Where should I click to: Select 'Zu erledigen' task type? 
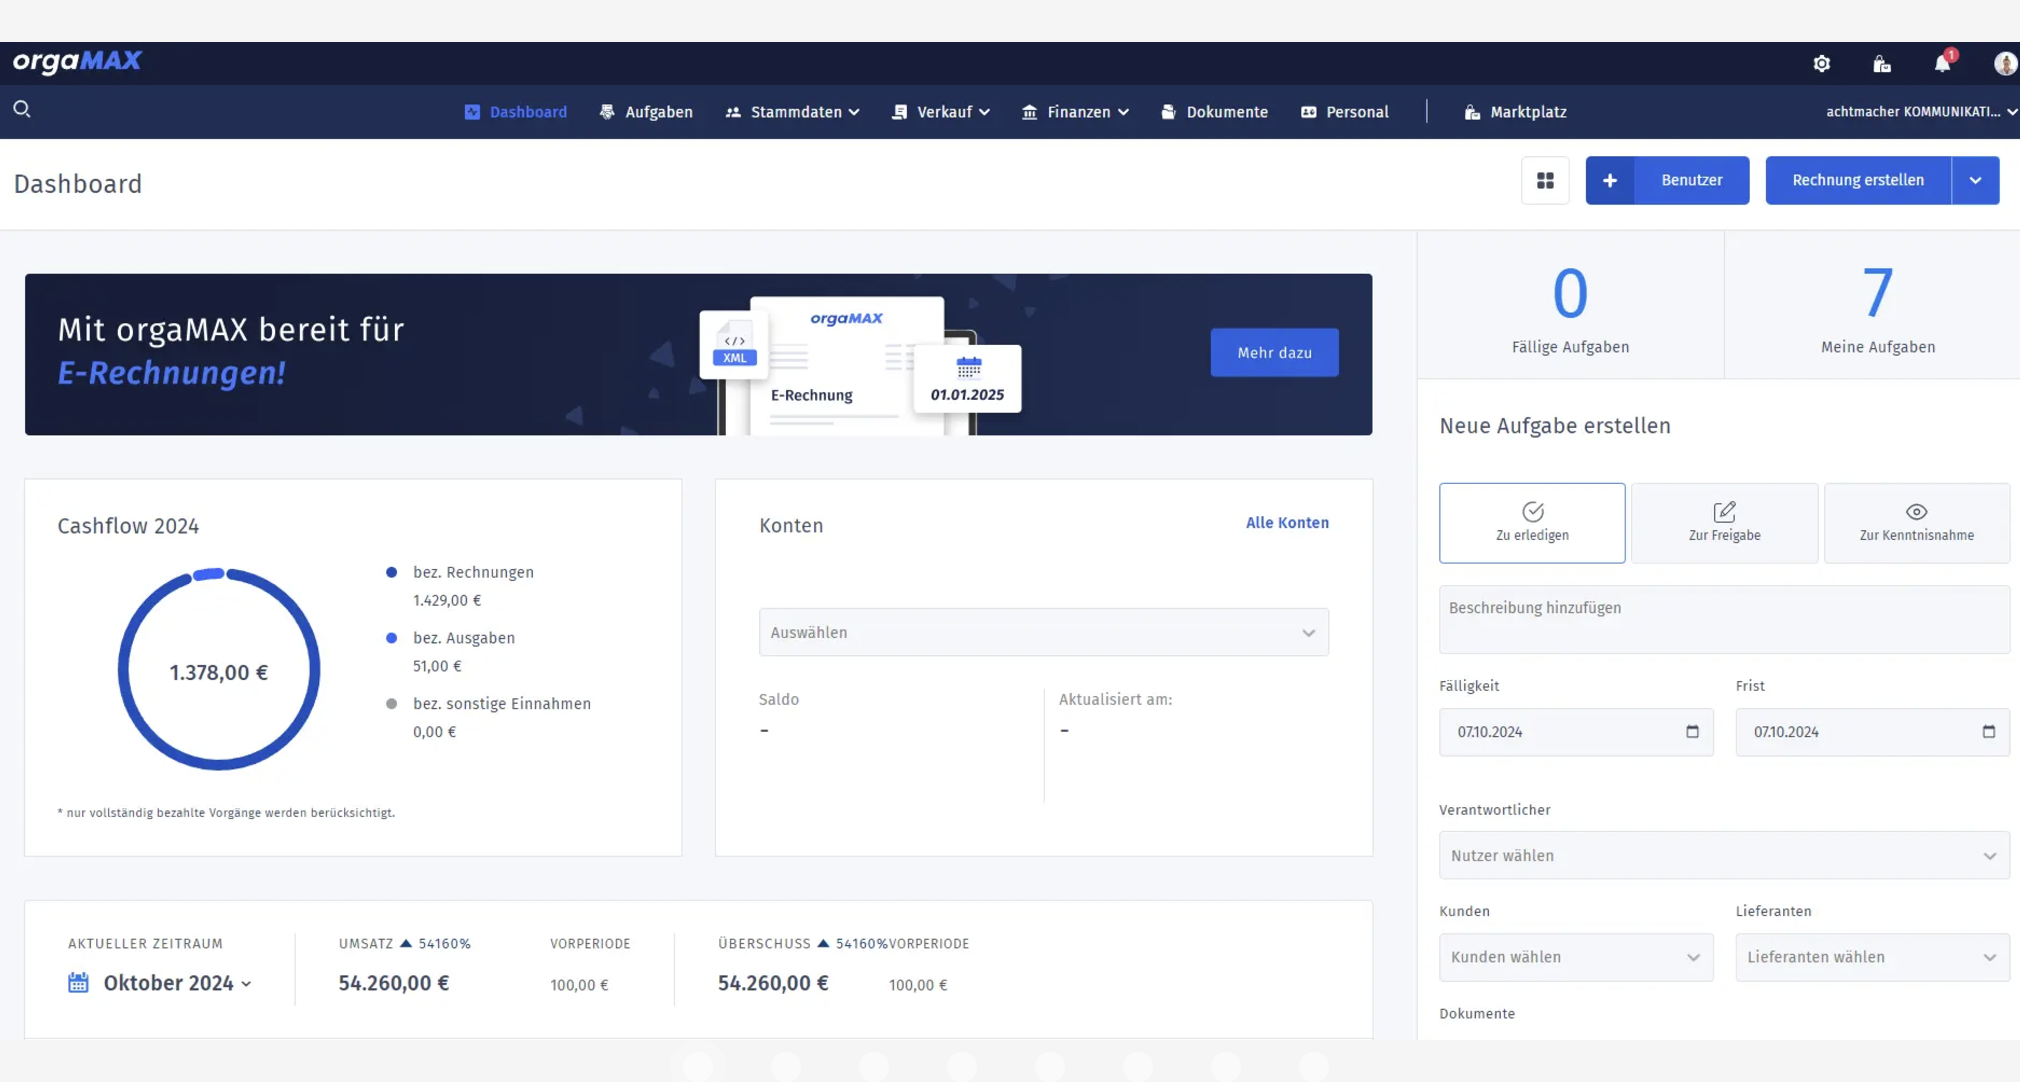pyautogui.click(x=1532, y=523)
